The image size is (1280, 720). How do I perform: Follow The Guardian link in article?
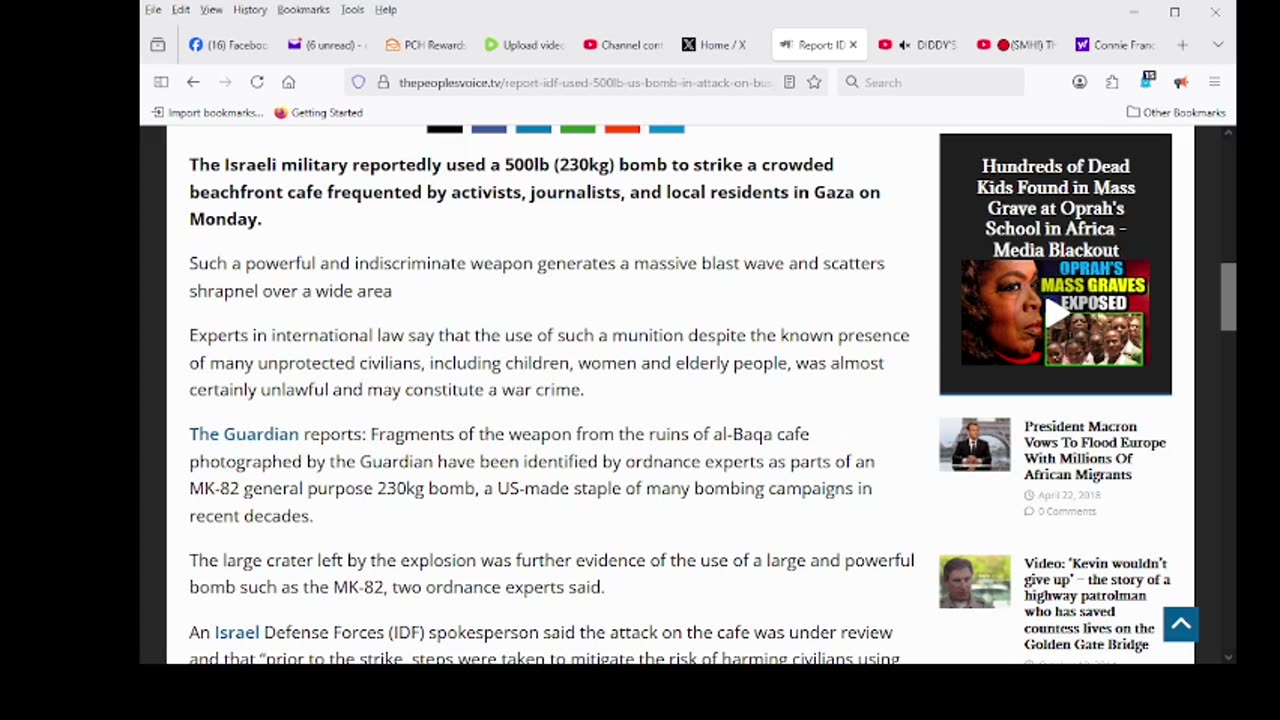pos(244,434)
